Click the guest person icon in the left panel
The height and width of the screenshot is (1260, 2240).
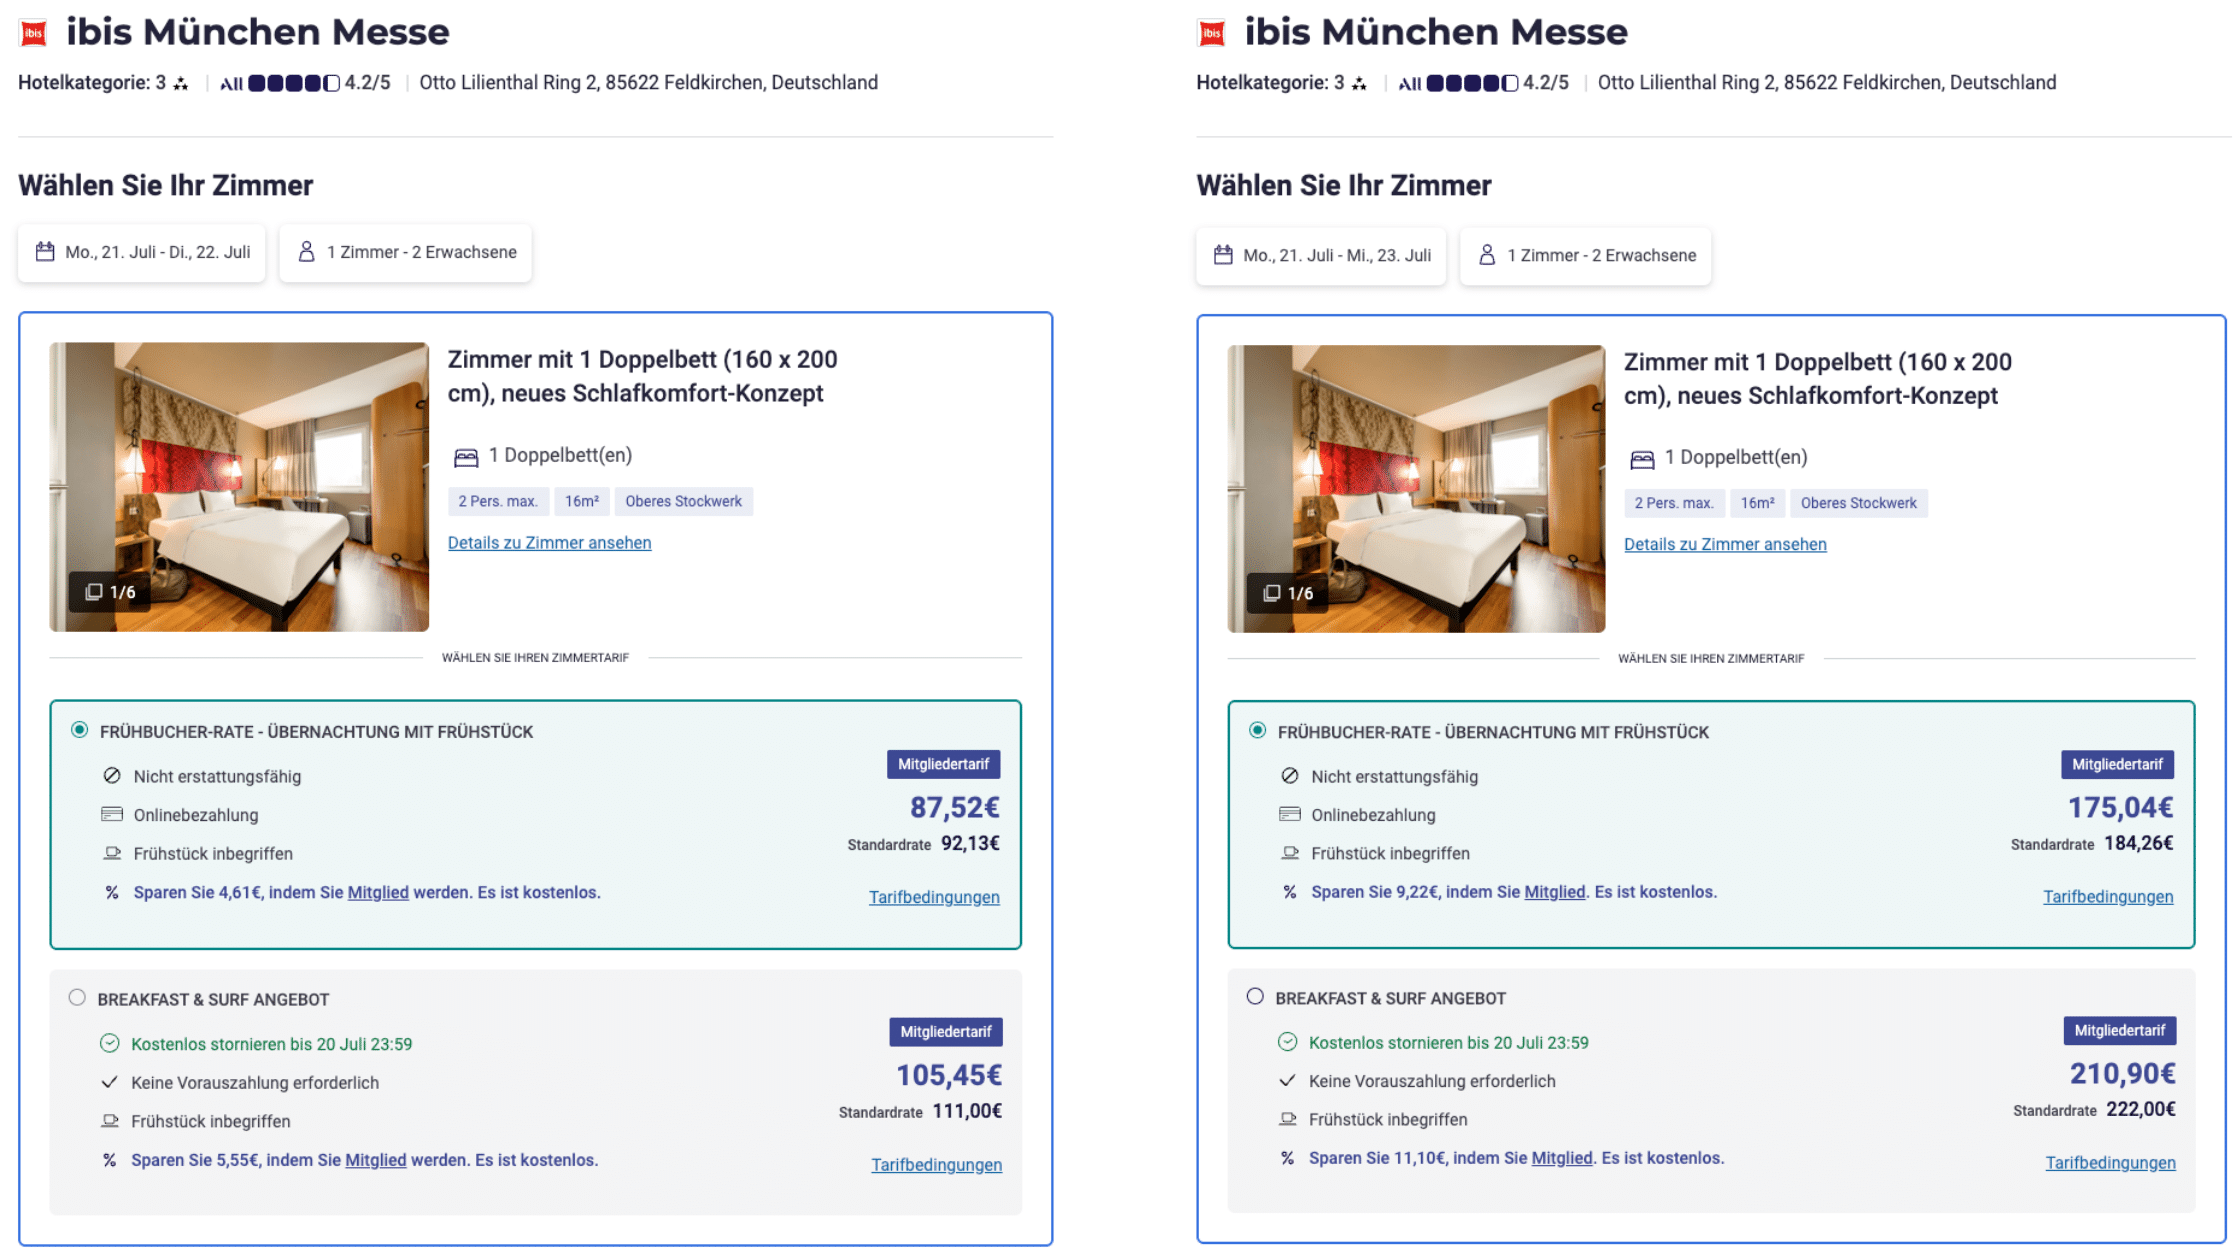307,251
